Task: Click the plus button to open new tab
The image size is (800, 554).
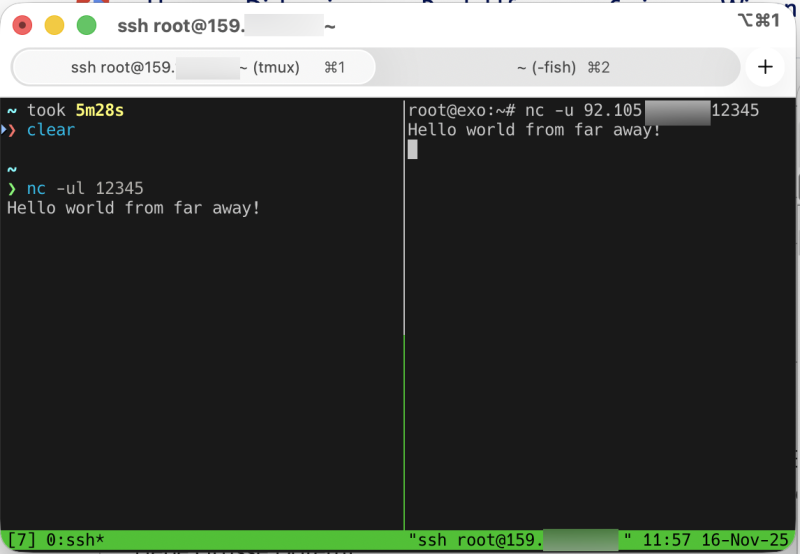Action: point(766,68)
